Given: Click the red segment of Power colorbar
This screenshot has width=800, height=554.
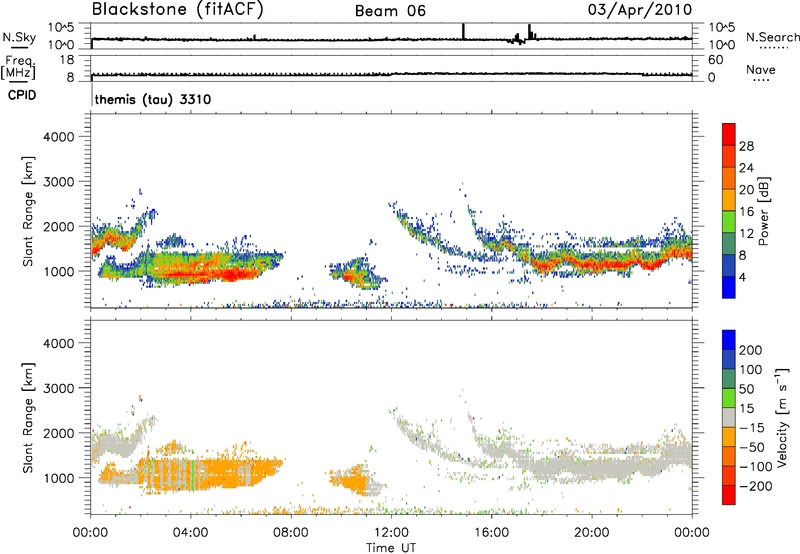Looking at the screenshot, I should (729, 134).
